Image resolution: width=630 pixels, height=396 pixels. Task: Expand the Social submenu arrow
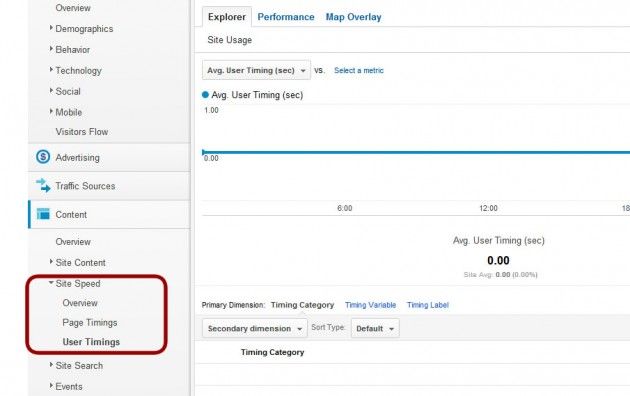tap(51, 90)
